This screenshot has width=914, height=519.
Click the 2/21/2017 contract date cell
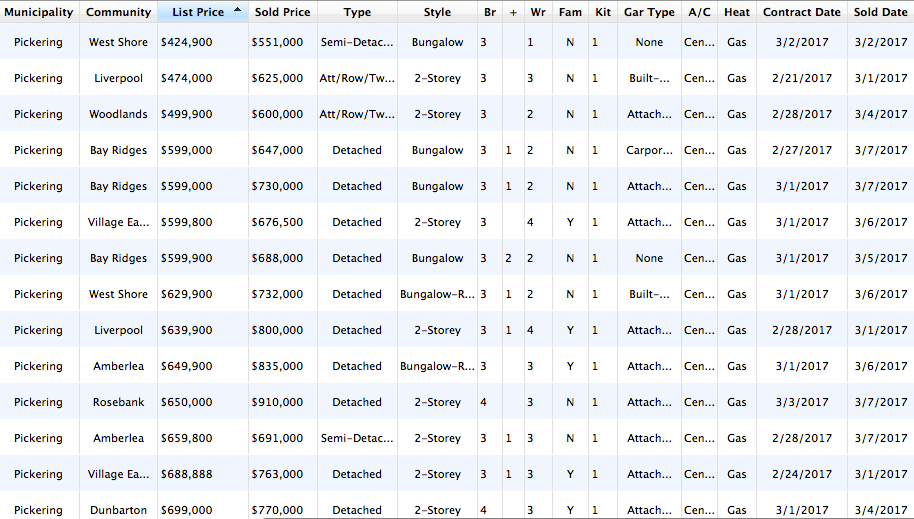(x=801, y=79)
